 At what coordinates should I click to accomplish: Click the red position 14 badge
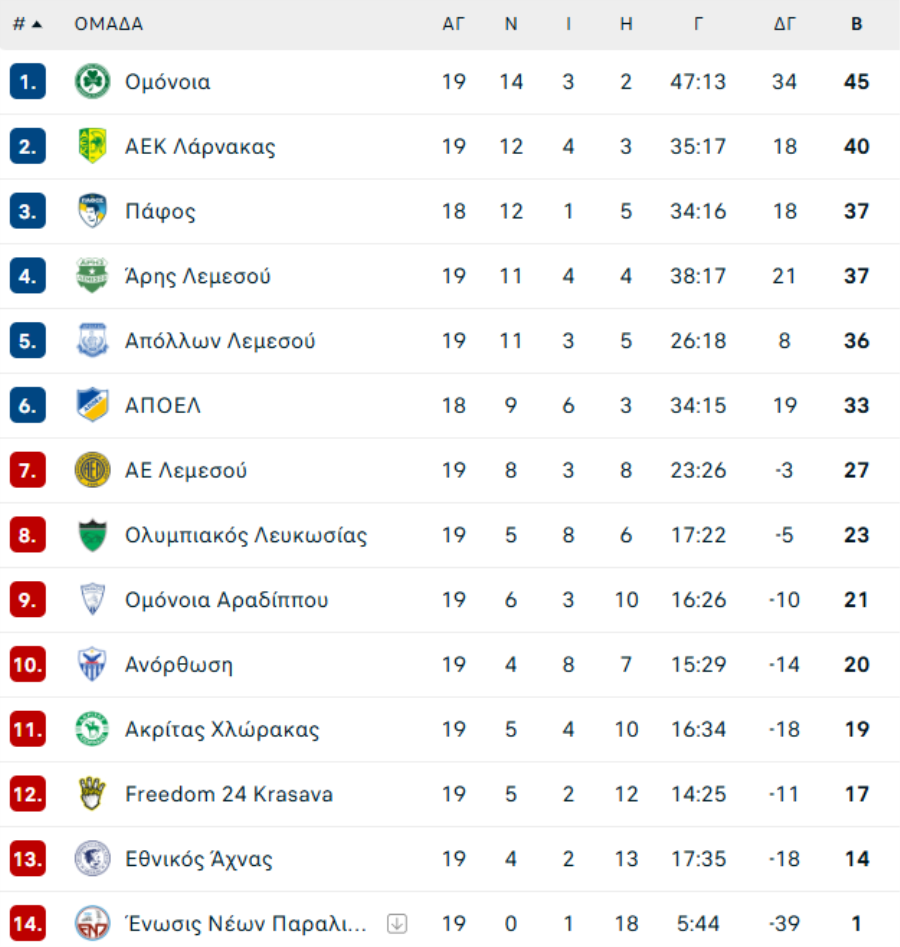pyautogui.click(x=28, y=924)
